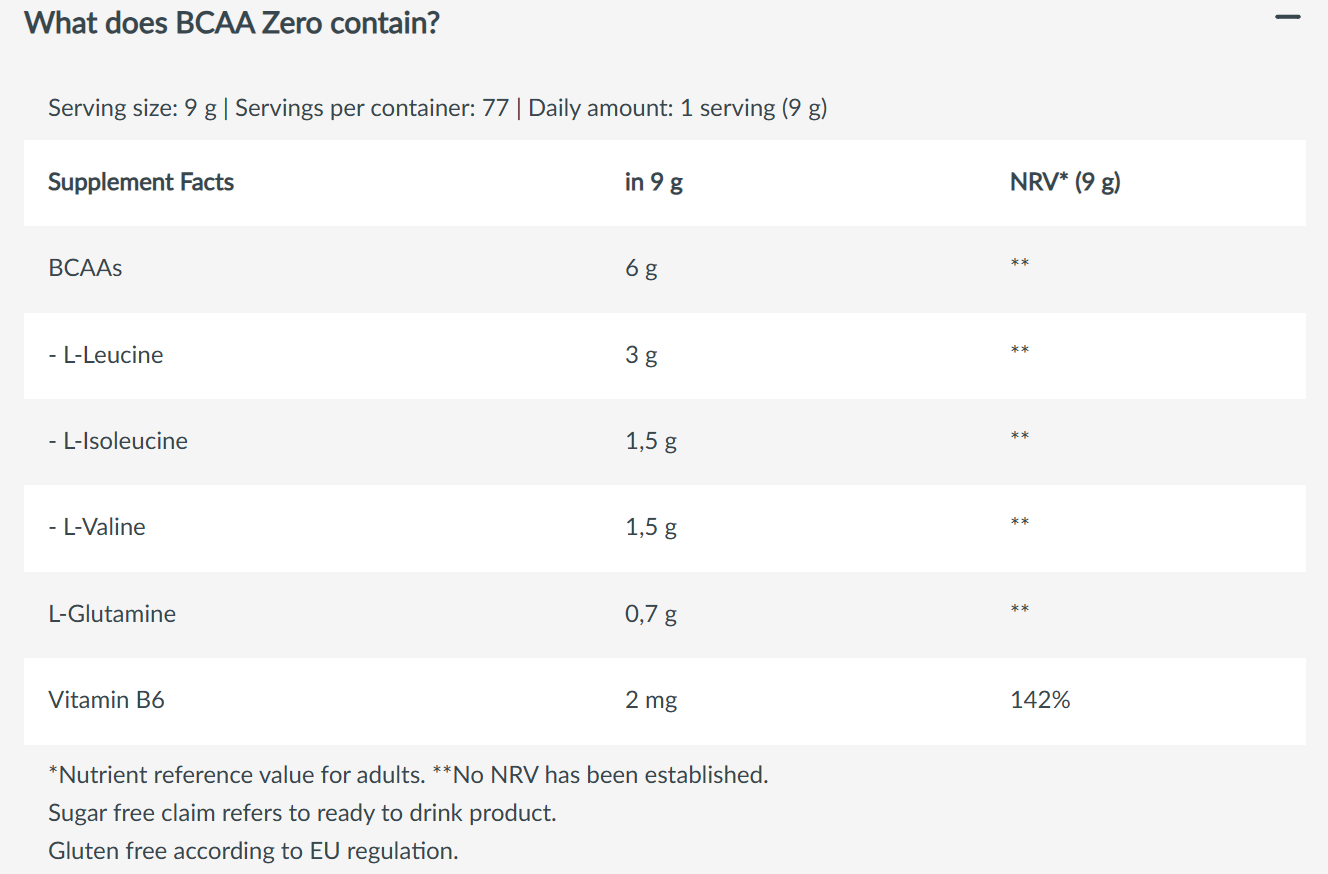The image size is (1328, 874).
Task: Select the L-Valine row label
Action: tap(97, 527)
